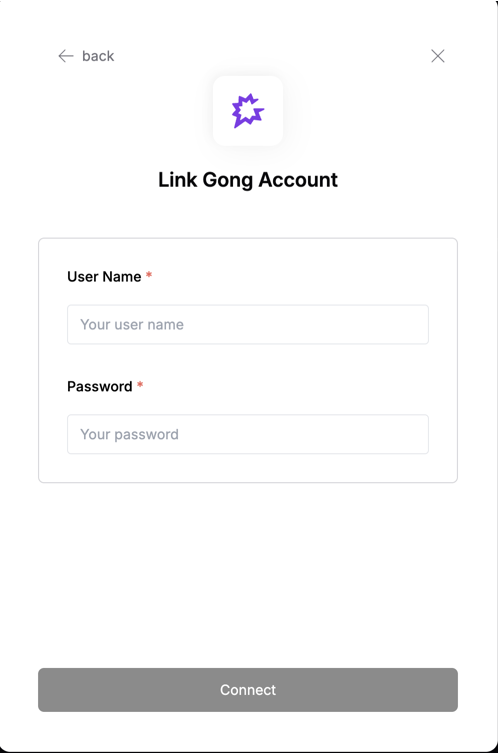Click the "Your password" placeholder text
498x753 pixels.
130,435
